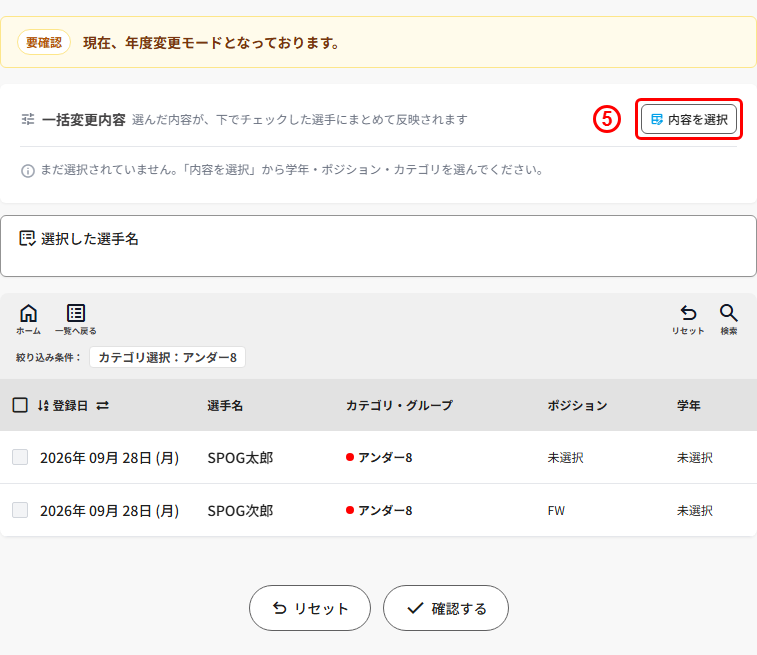The height and width of the screenshot is (655, 757).
Task: Click 未選択 position in SPOG太郎 row
Action: coord(565,458)
